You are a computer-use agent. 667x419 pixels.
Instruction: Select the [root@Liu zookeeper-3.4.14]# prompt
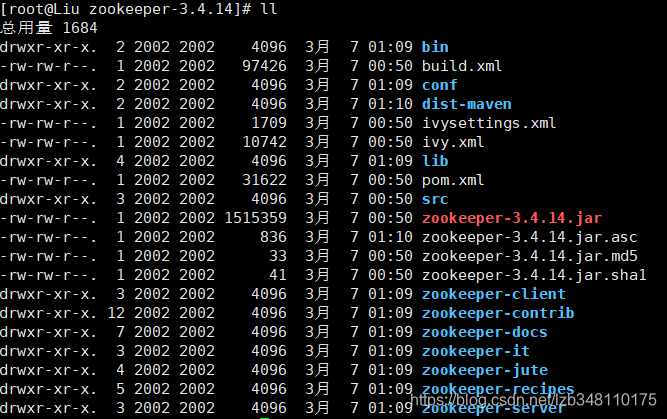coord(126,9)
